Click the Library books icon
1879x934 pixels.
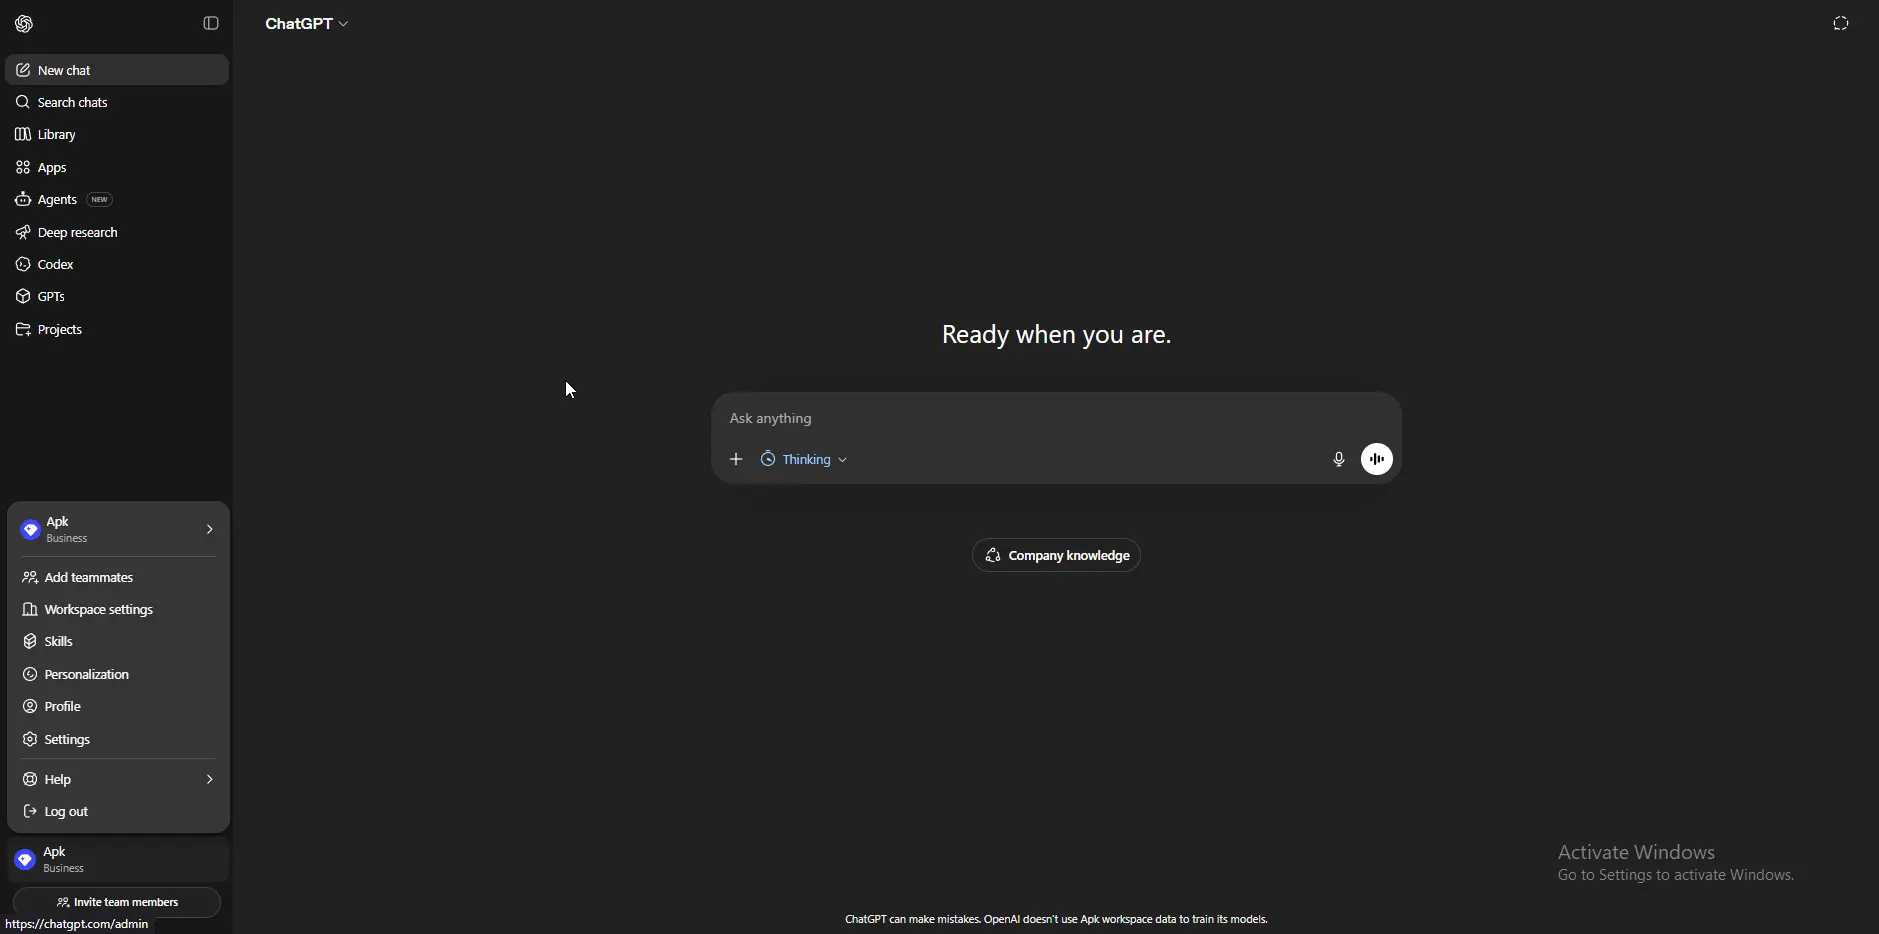tap(23, 134)
